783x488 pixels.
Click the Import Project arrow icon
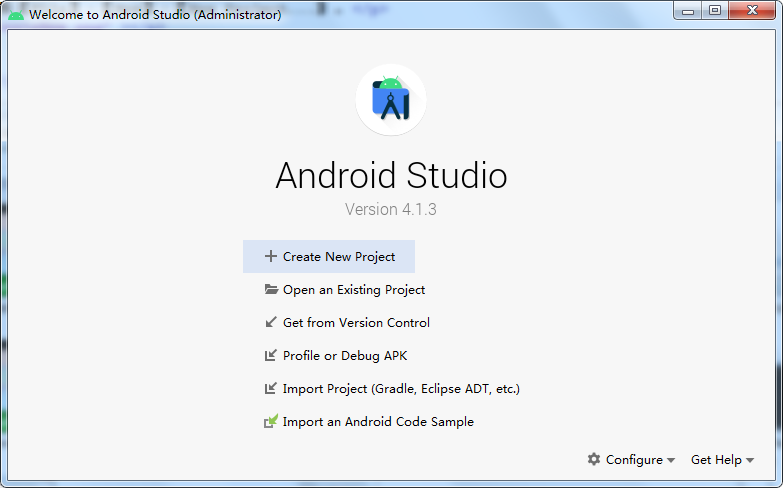tap(271, 388)
